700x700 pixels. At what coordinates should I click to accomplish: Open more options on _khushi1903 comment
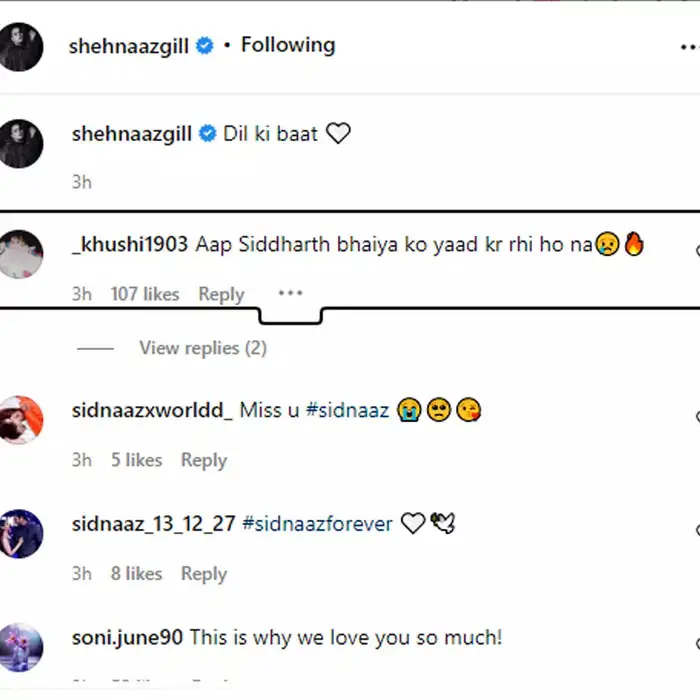pyautogui.click(x=290, y=293)
